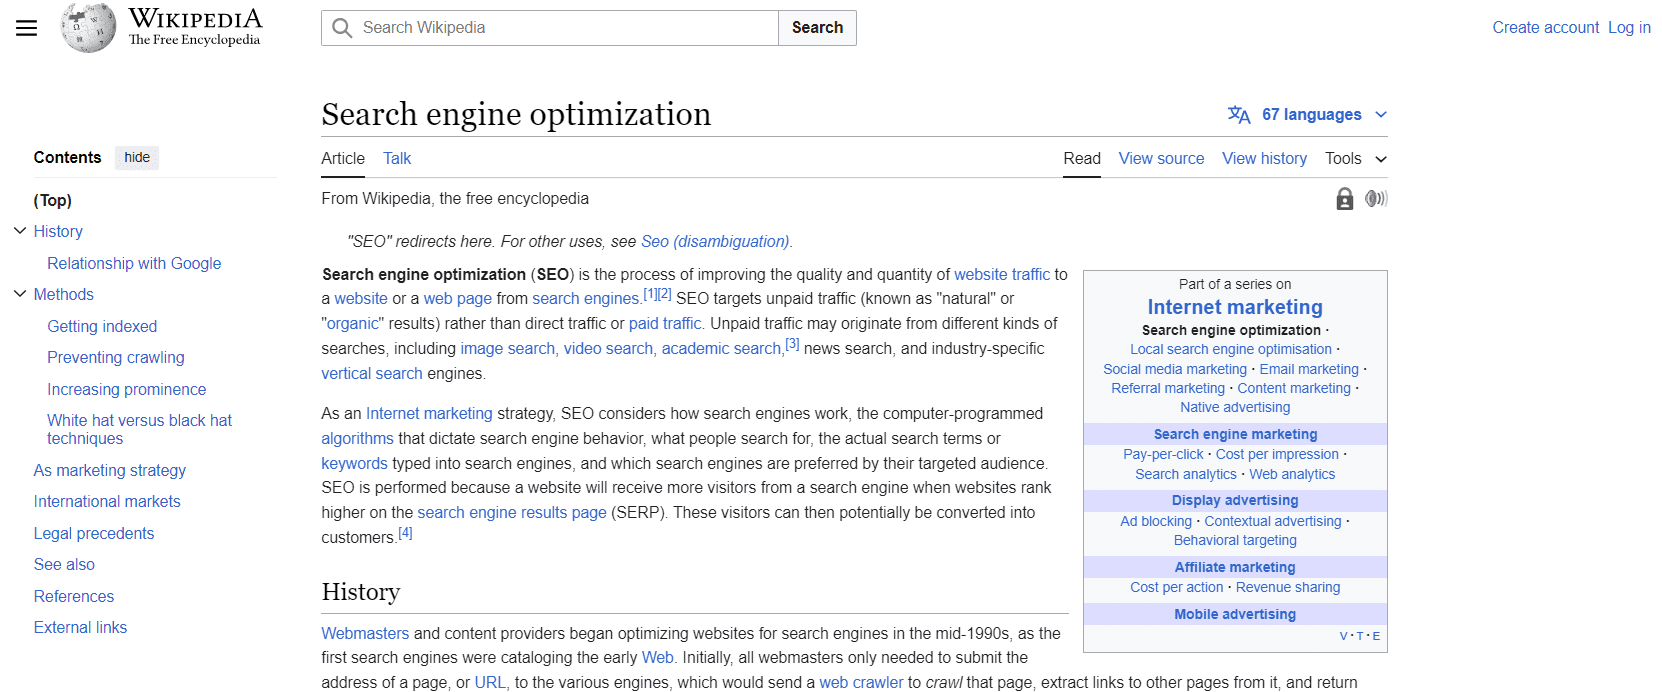Image resolution: width=1662 pixels, height=692 pixels.
Task: Open Relationship with Google contents entry
Action: (x=134, y=263)
